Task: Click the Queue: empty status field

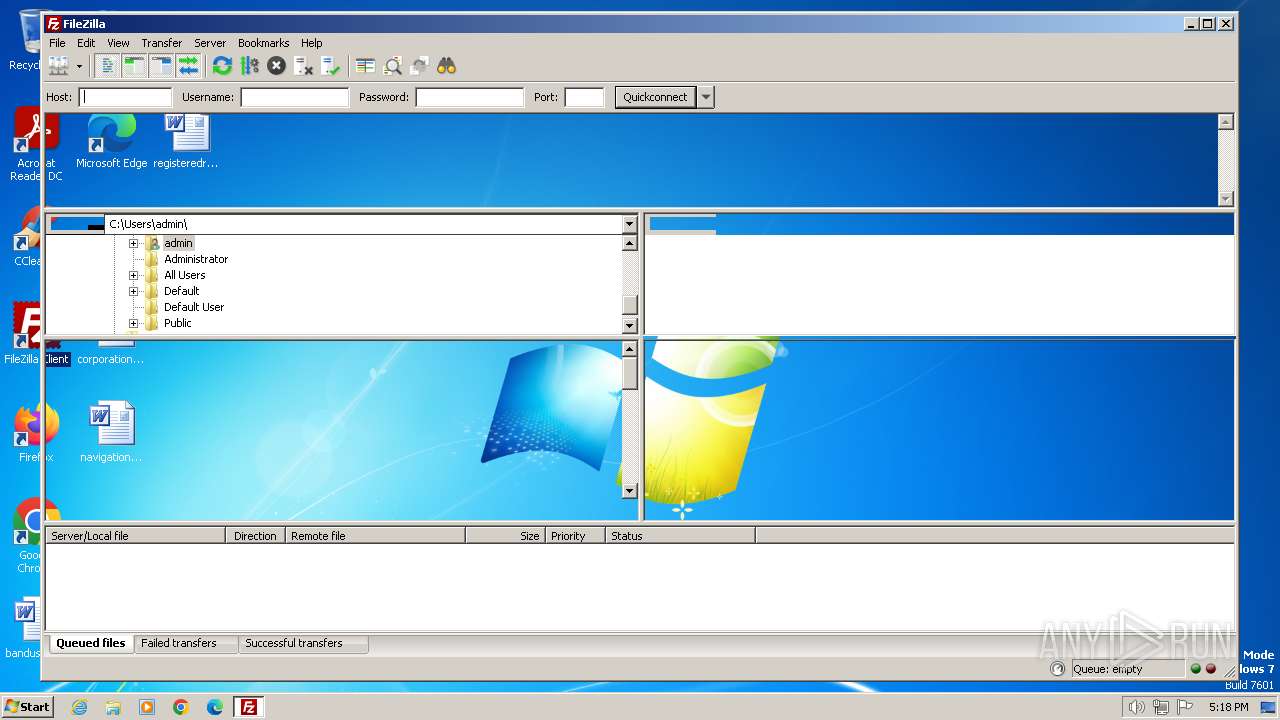Action: (x=1128, y=669)
